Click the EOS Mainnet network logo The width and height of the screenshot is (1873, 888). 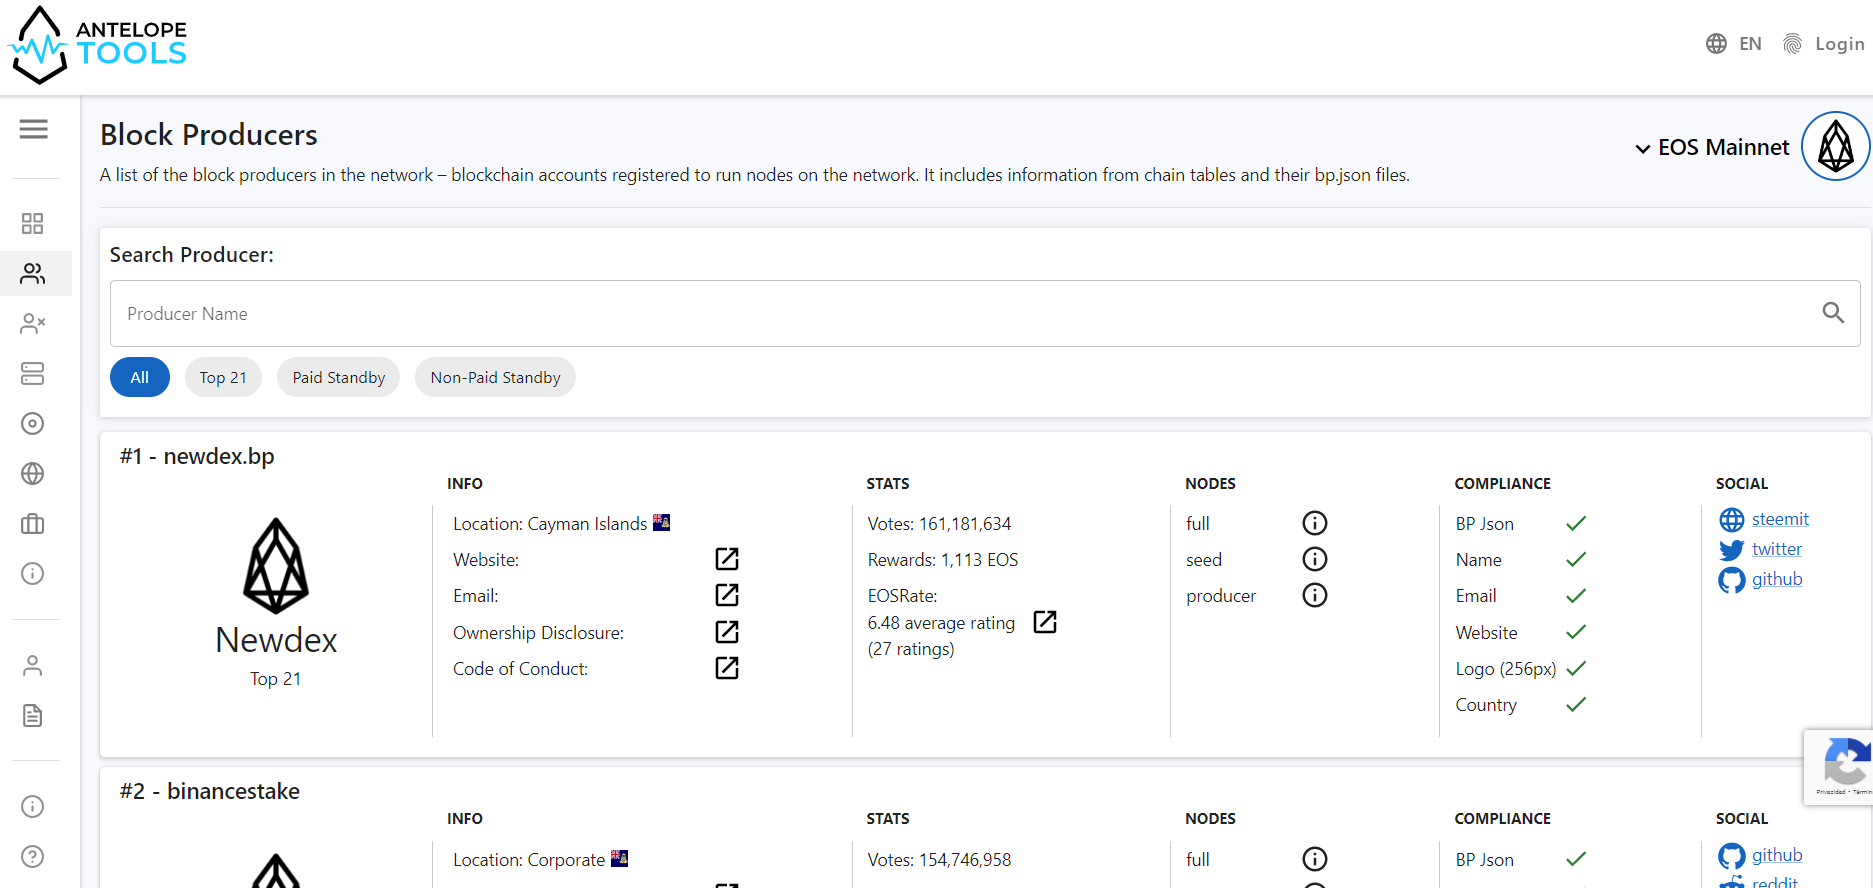pyautogui.click(x=1836, y=146)
